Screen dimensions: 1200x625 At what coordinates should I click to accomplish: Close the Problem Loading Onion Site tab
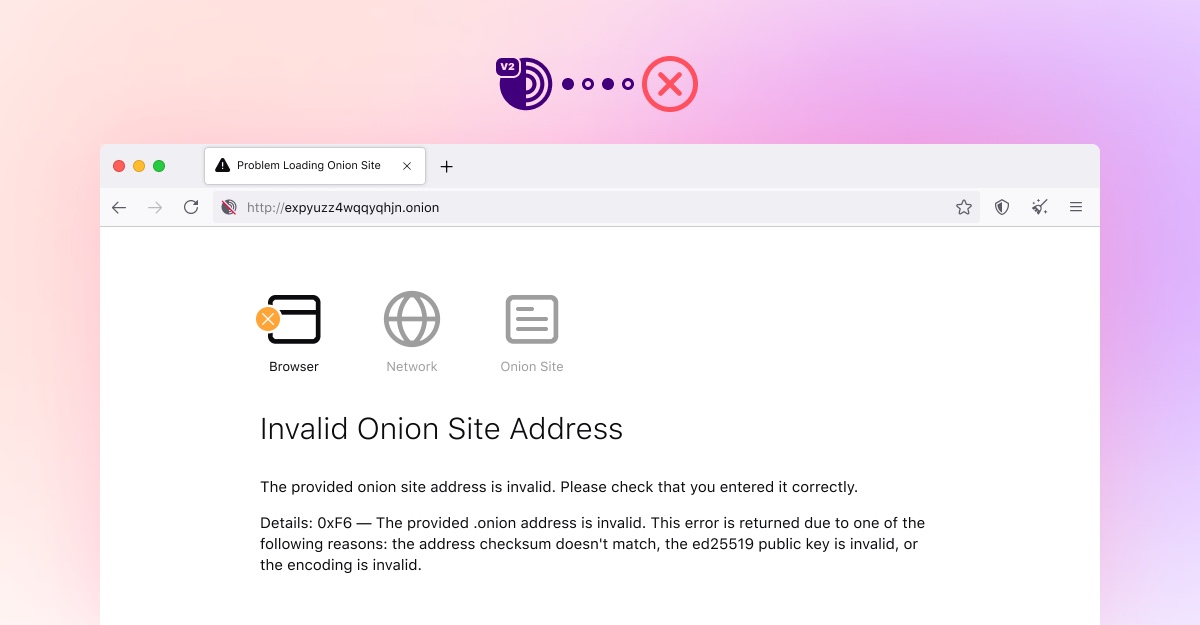(407, 166)
